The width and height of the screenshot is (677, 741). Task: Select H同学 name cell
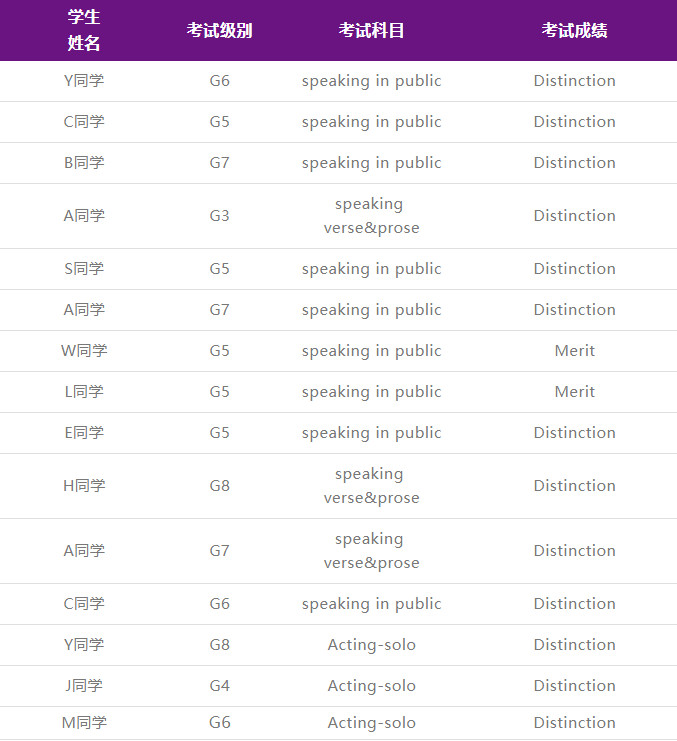click(x=84, y=486)
